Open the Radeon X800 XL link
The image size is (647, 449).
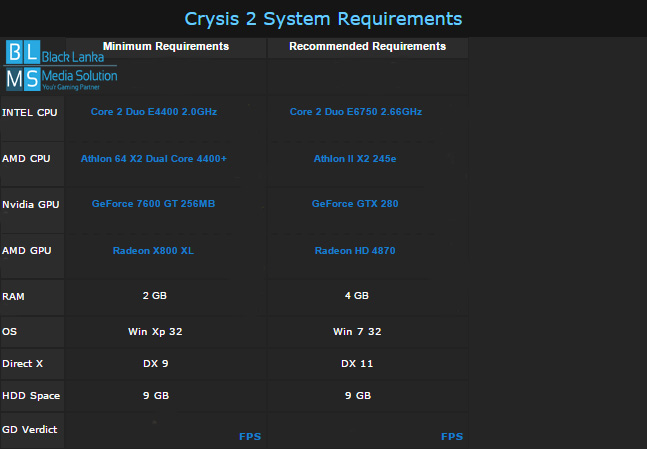click(153, 251)
